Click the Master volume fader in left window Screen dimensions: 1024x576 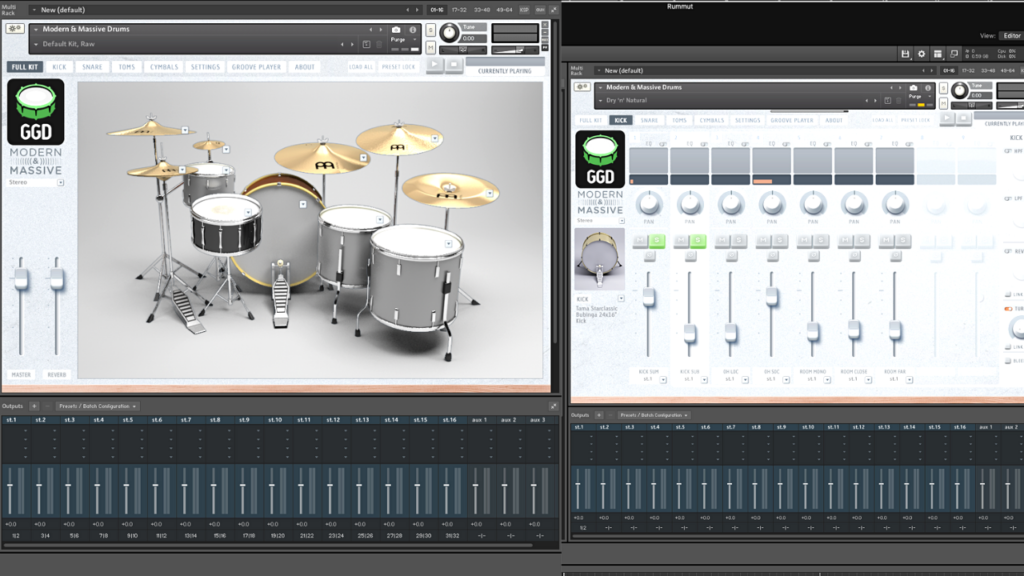click(21, 280)
